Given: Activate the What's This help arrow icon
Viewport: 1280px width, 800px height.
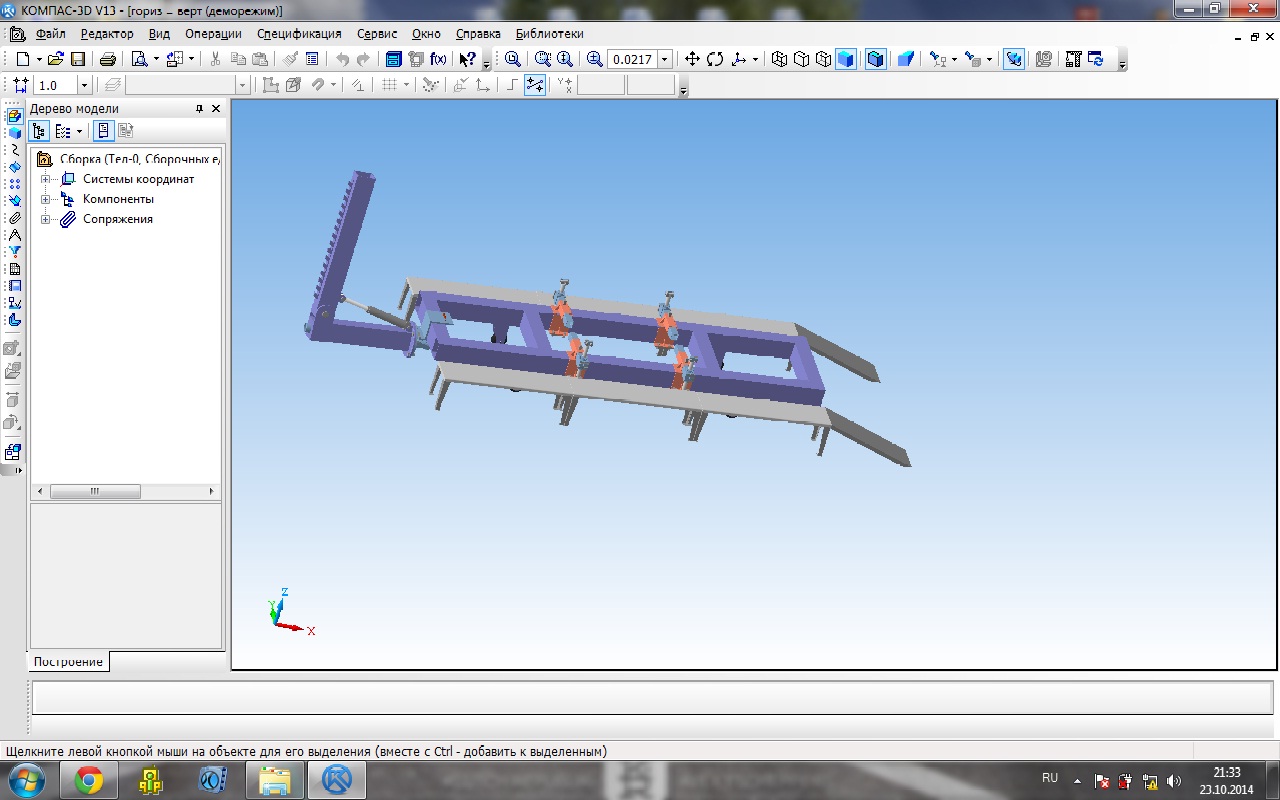Looking at the screenshot, I should (x=467, y=59).
